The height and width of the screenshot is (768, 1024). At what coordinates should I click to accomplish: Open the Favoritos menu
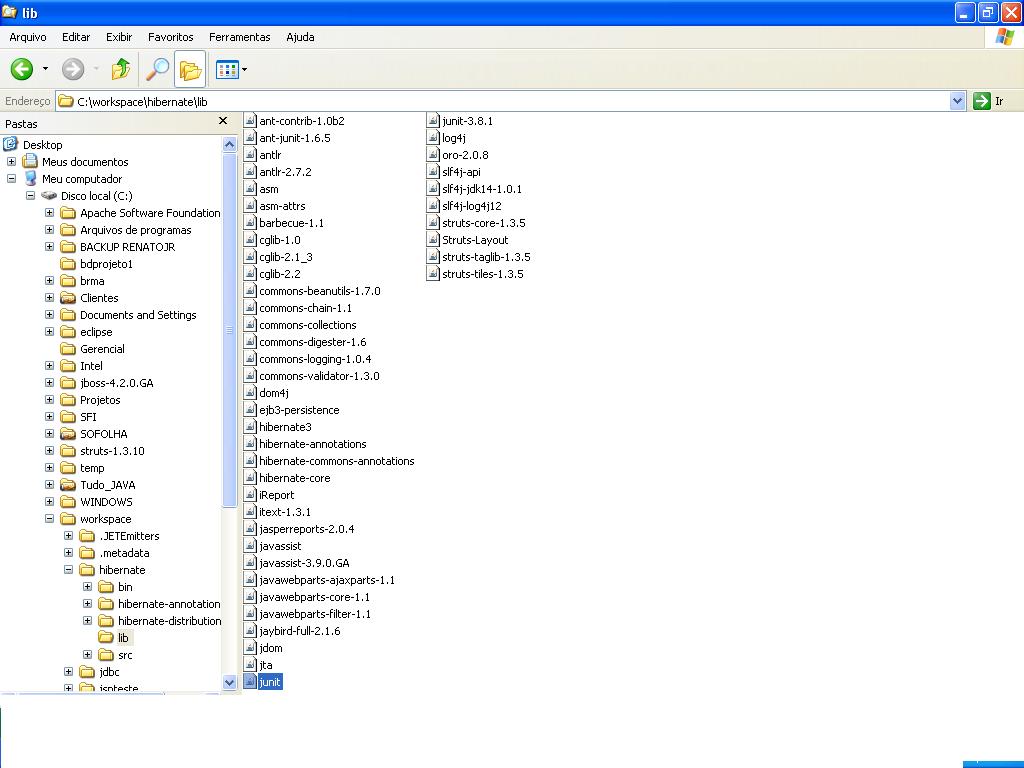tap(170, 37)
